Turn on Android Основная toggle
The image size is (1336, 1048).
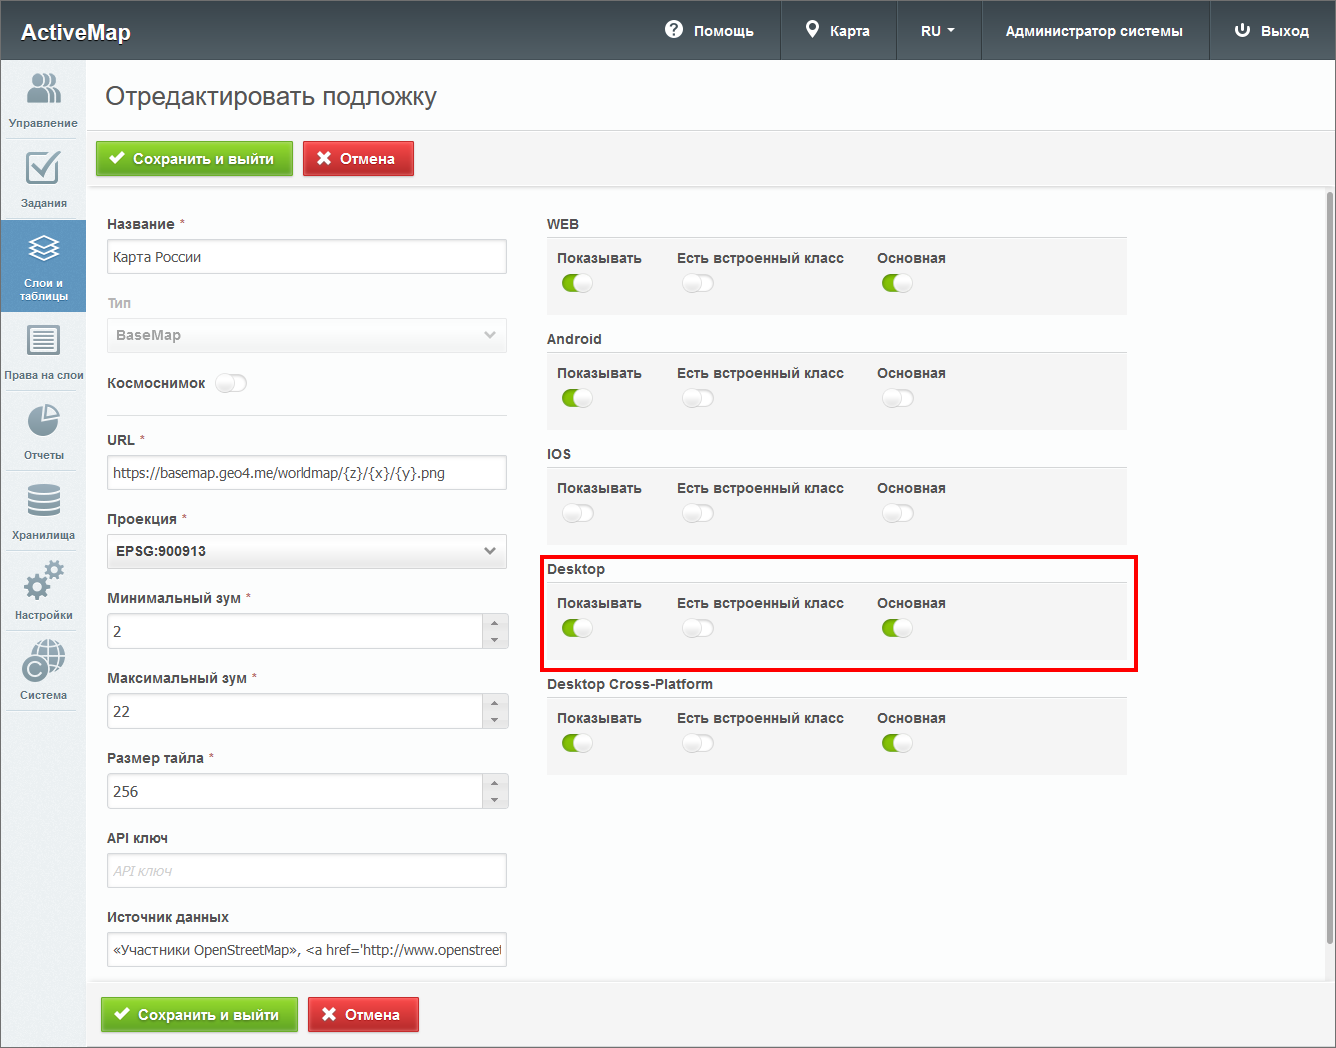tap(897, 399)
